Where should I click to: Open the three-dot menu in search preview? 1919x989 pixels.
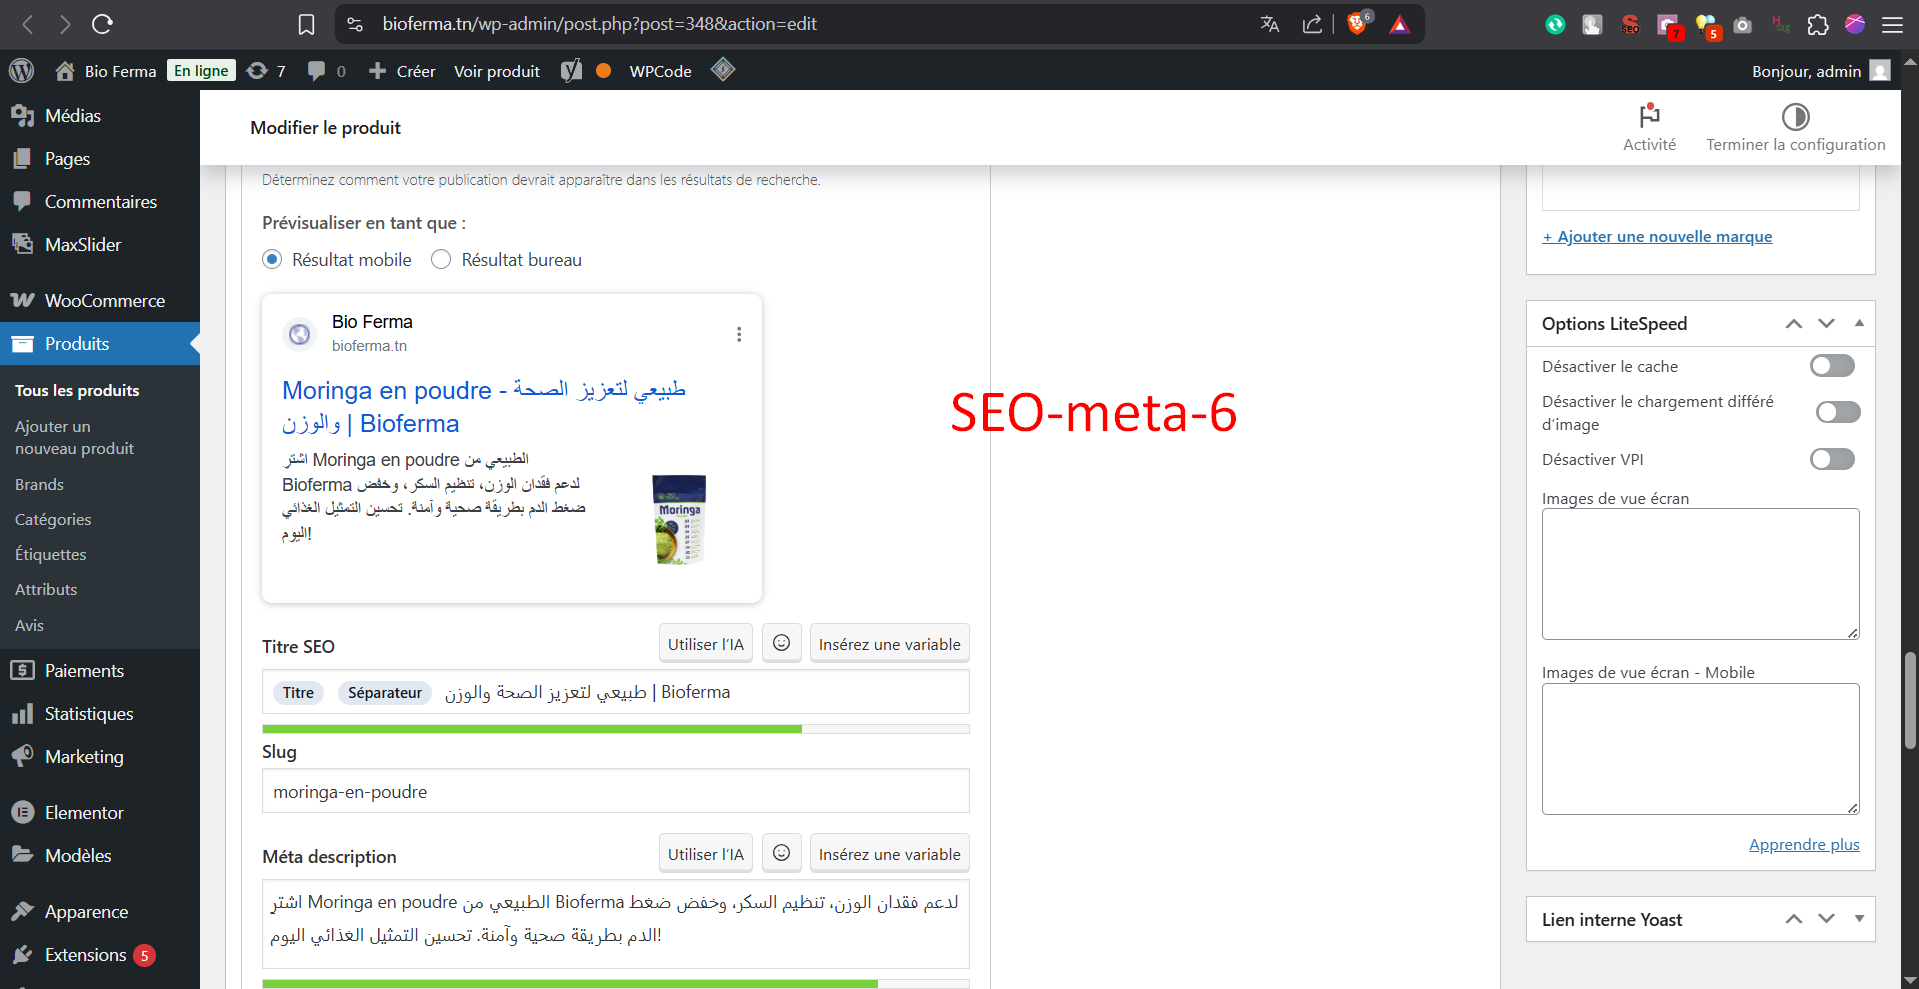pos(739,334)
